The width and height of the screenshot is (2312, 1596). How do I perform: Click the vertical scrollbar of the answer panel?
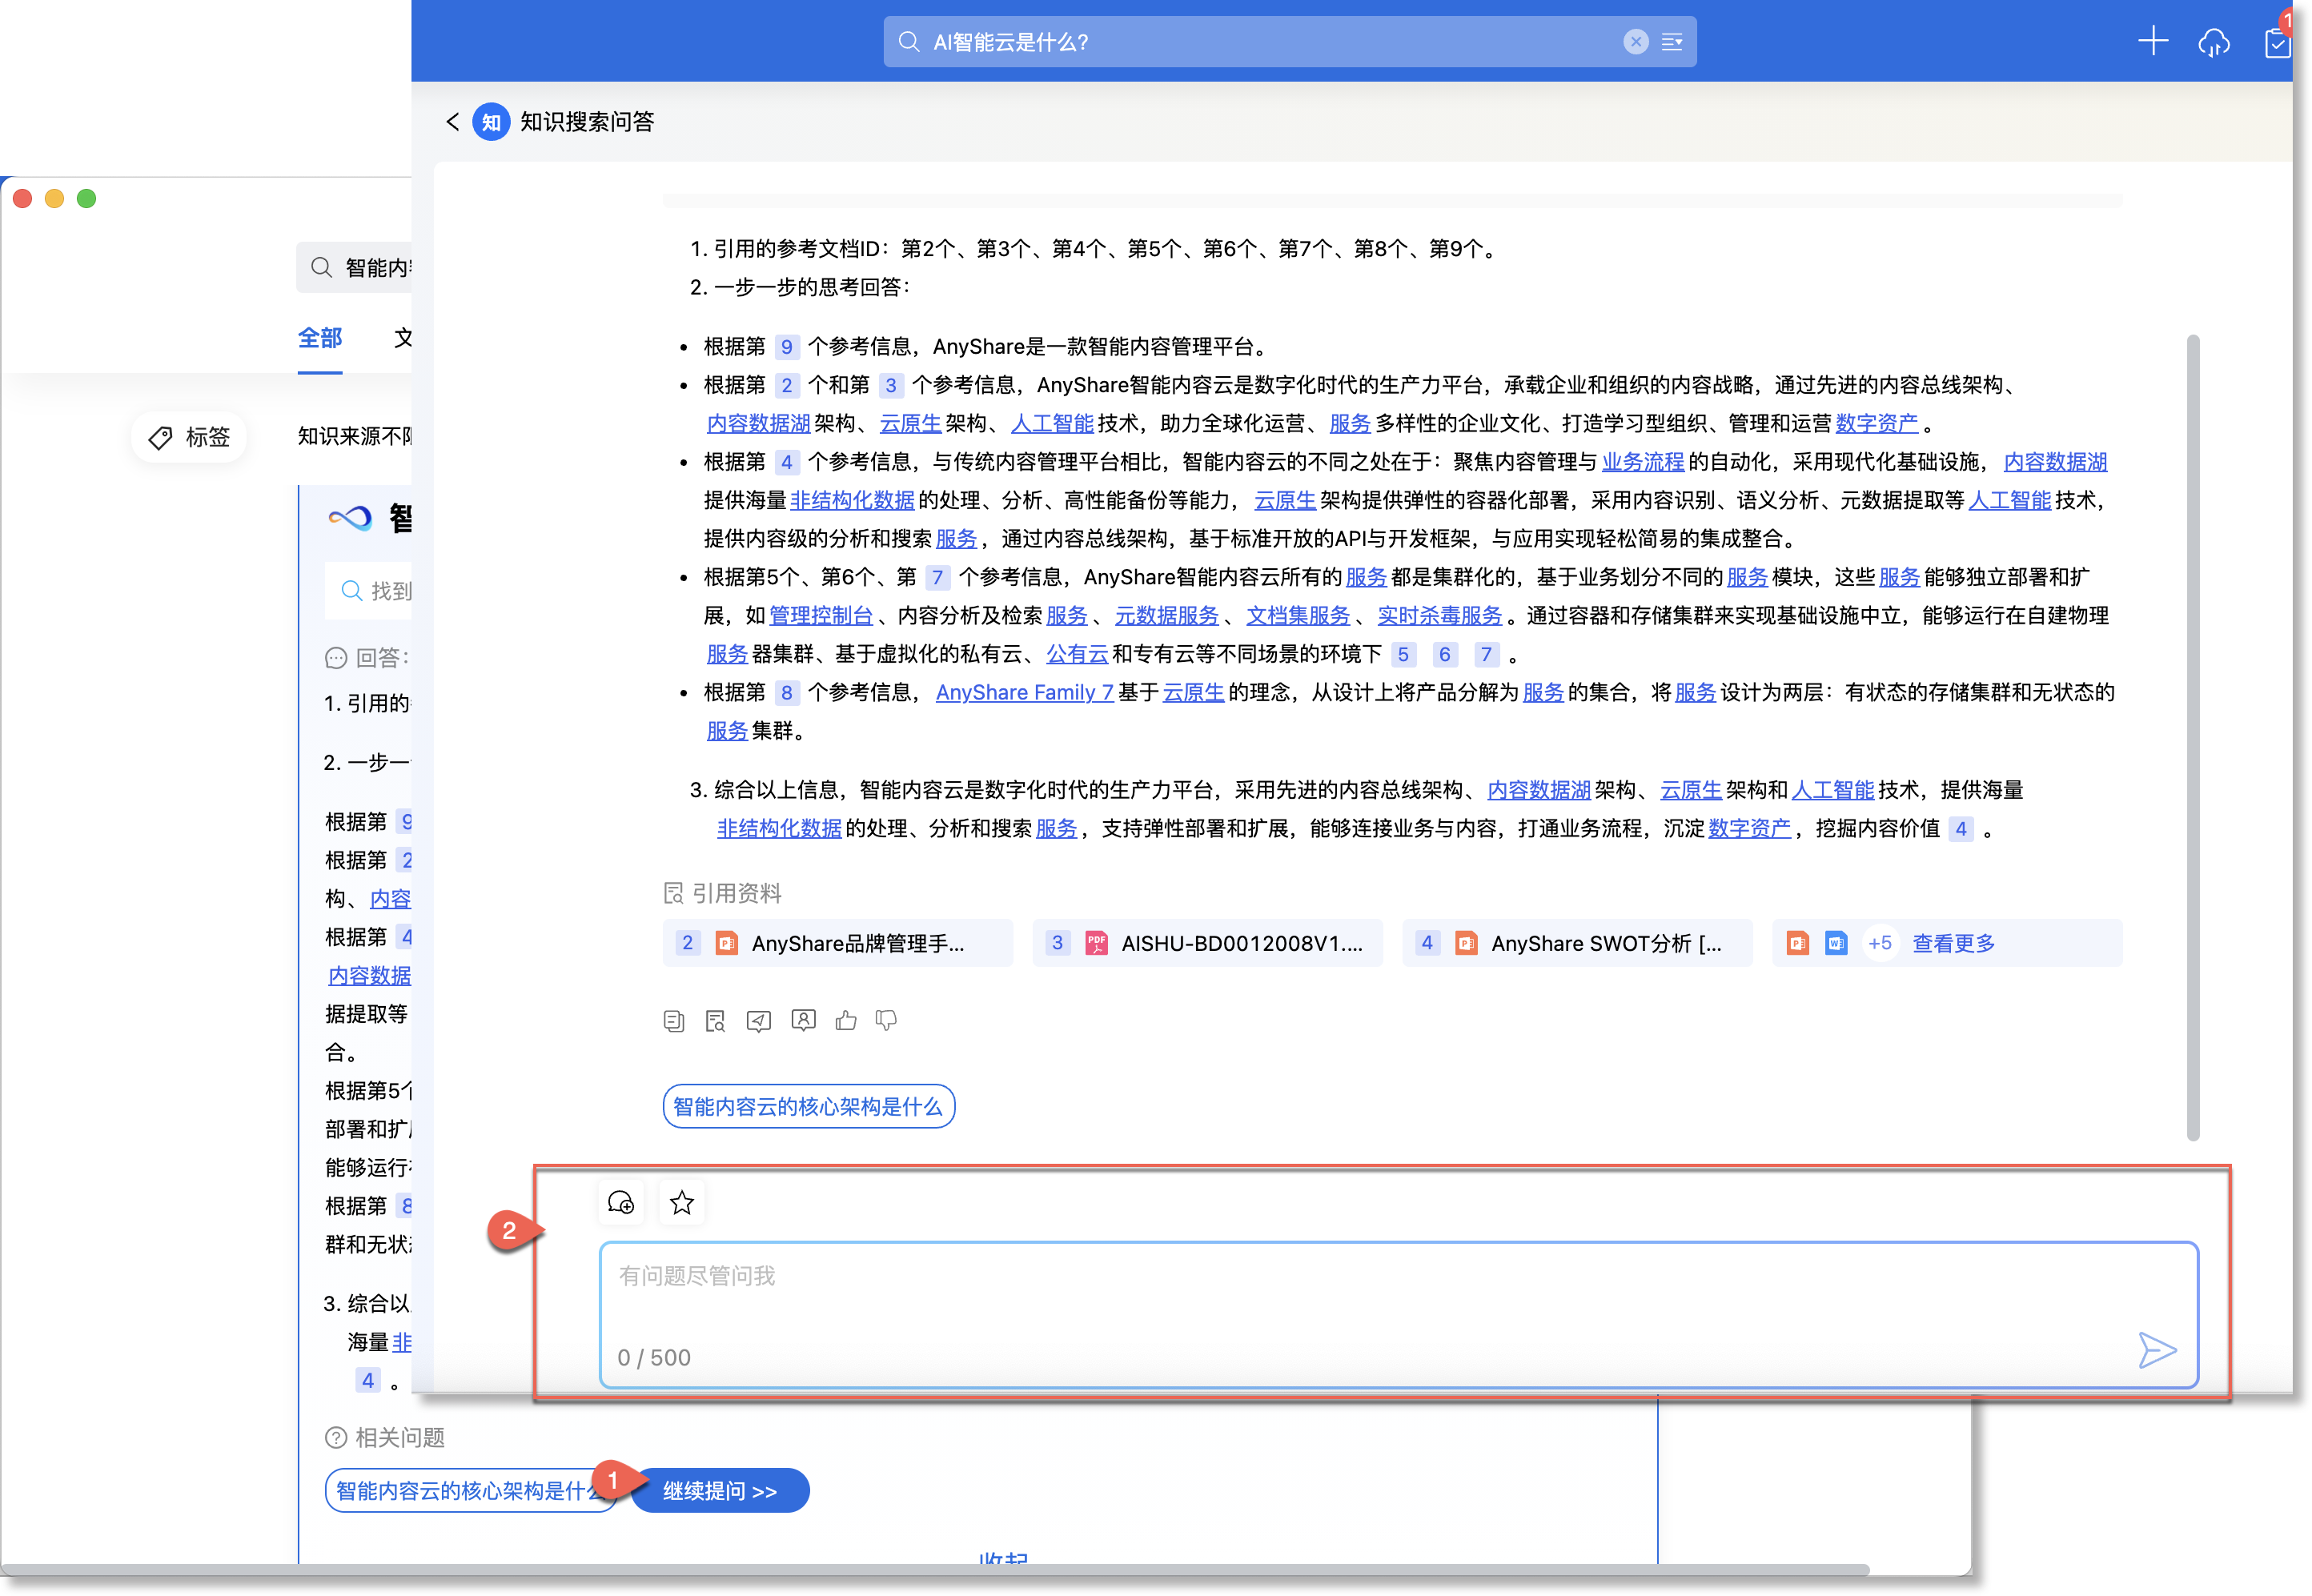pos(2193,737)
